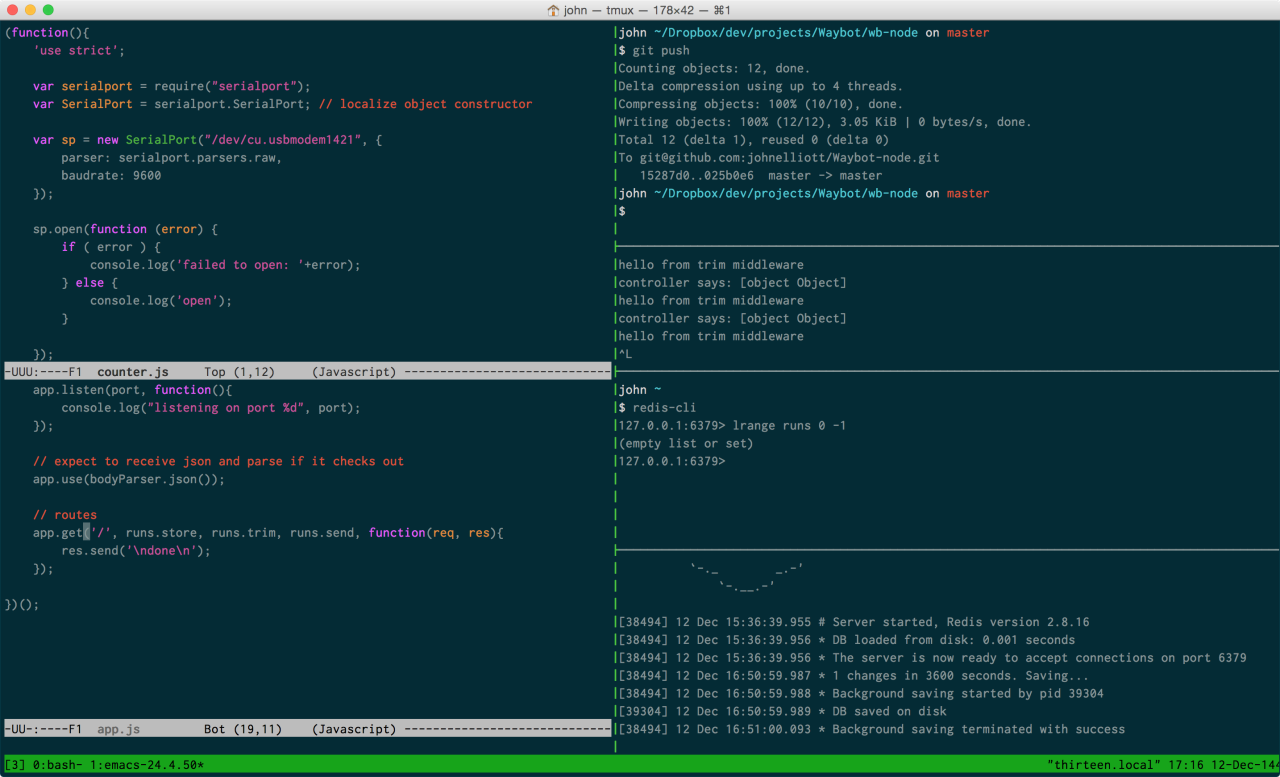Screen dimensions: 1280x777
Task: Click the git@github.com Waybot-node.git URL
Action: pyautogui.click(x=789, y=158)
